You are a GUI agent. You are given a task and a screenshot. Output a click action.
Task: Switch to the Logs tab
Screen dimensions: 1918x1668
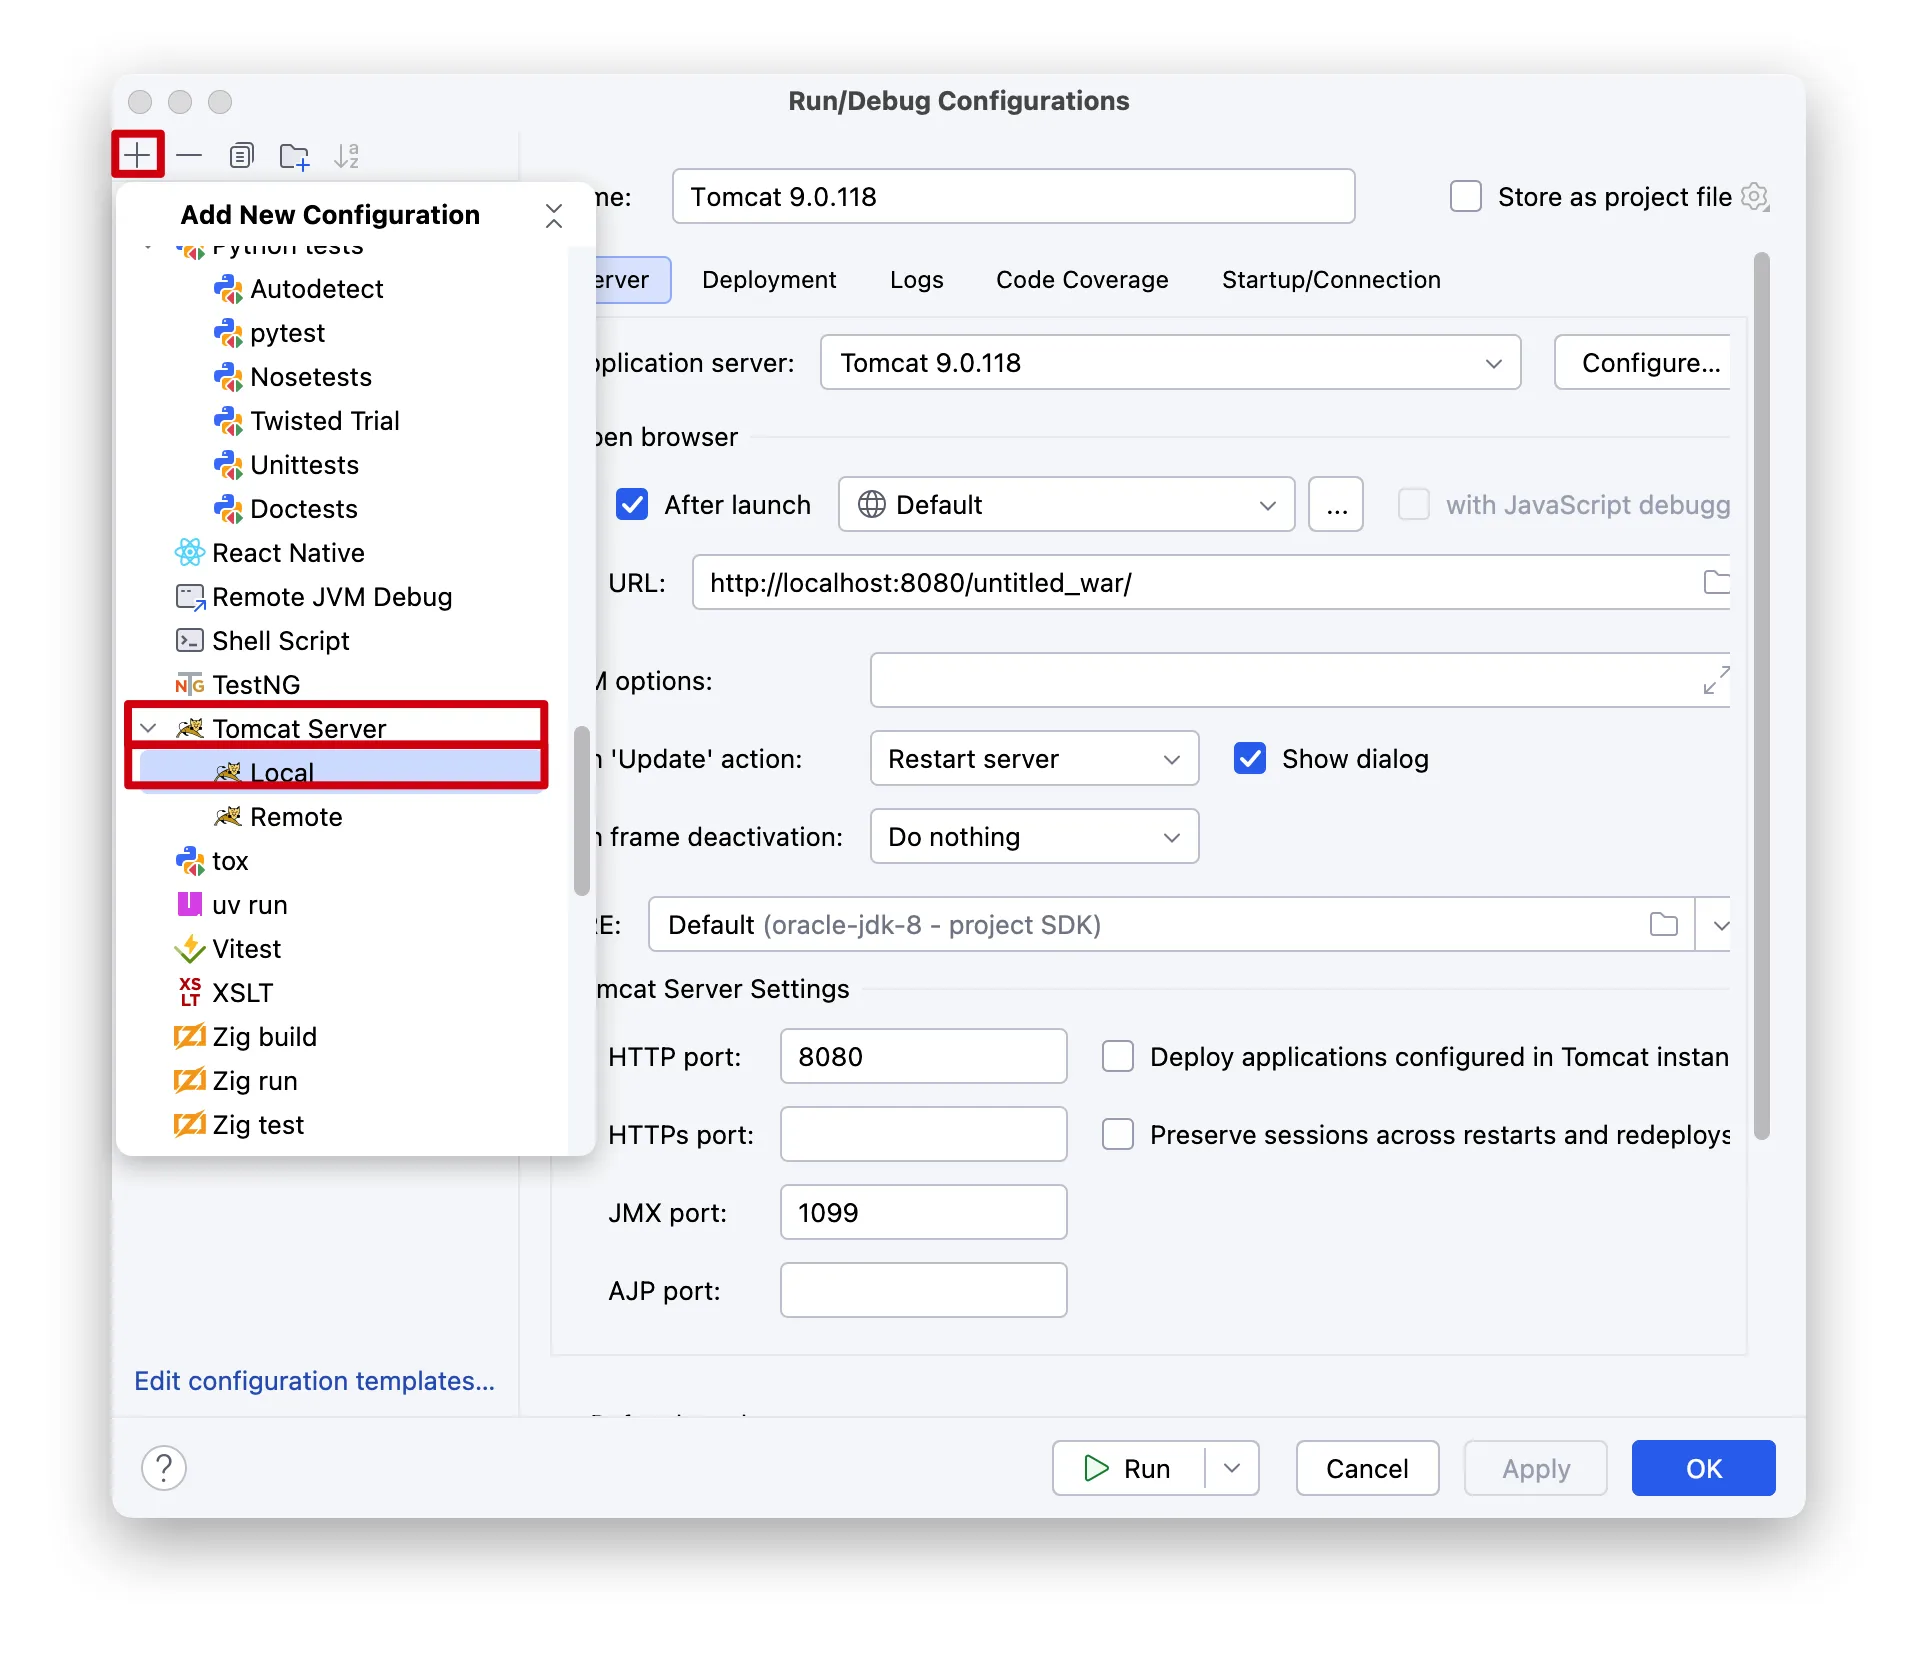[x=917, y=280]
